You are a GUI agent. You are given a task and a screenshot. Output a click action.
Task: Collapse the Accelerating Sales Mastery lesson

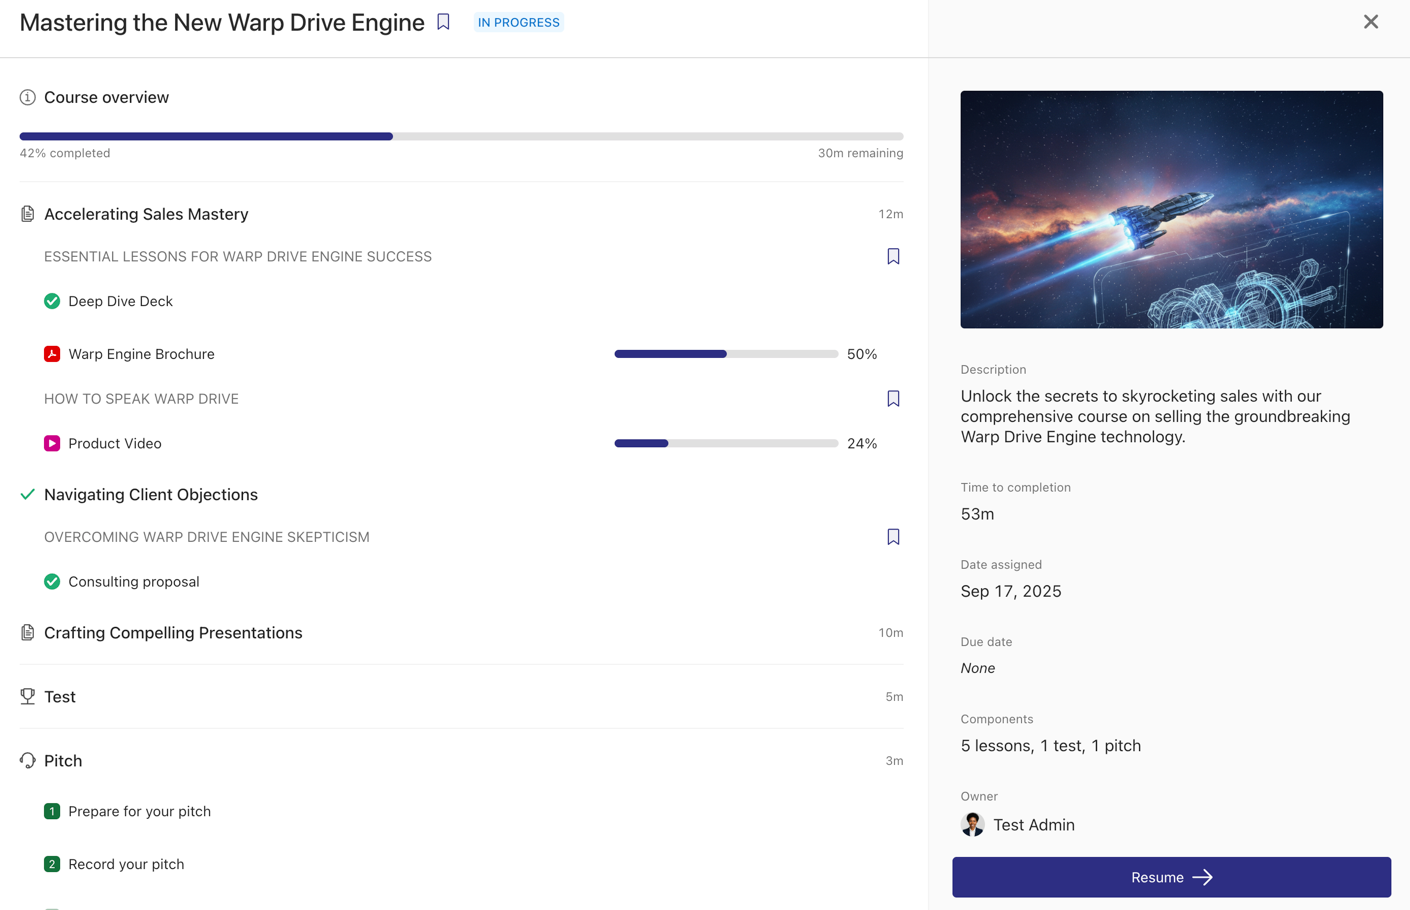146,214
